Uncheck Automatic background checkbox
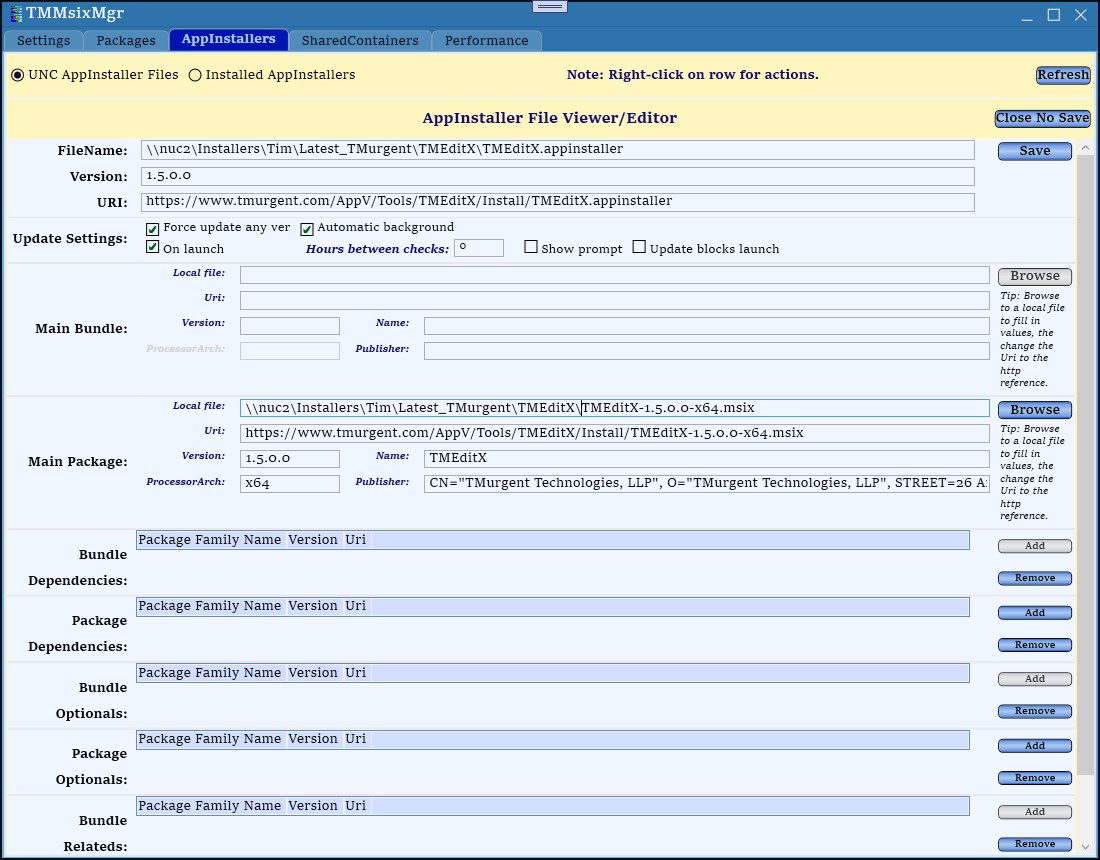This screenshot has height=860, width=1100. point(307,229)
